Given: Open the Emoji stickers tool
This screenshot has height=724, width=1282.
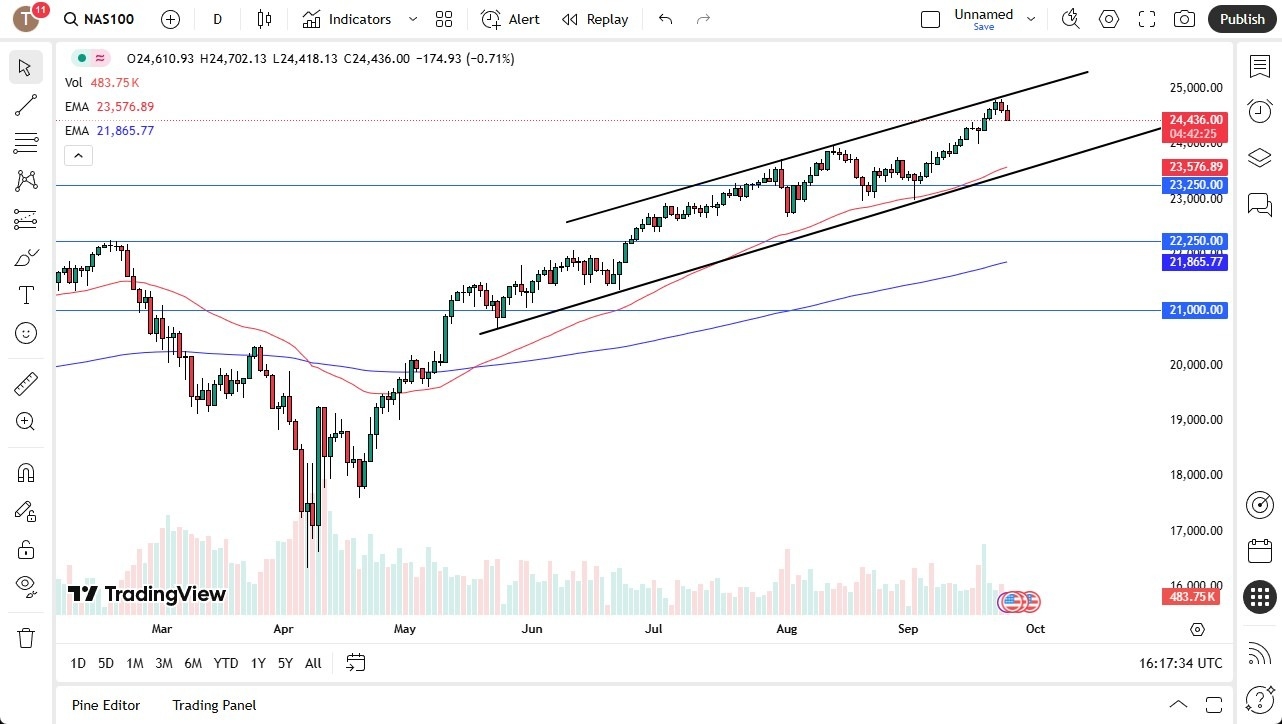Looking at the screenshot, I should click(x=25, y=333).
